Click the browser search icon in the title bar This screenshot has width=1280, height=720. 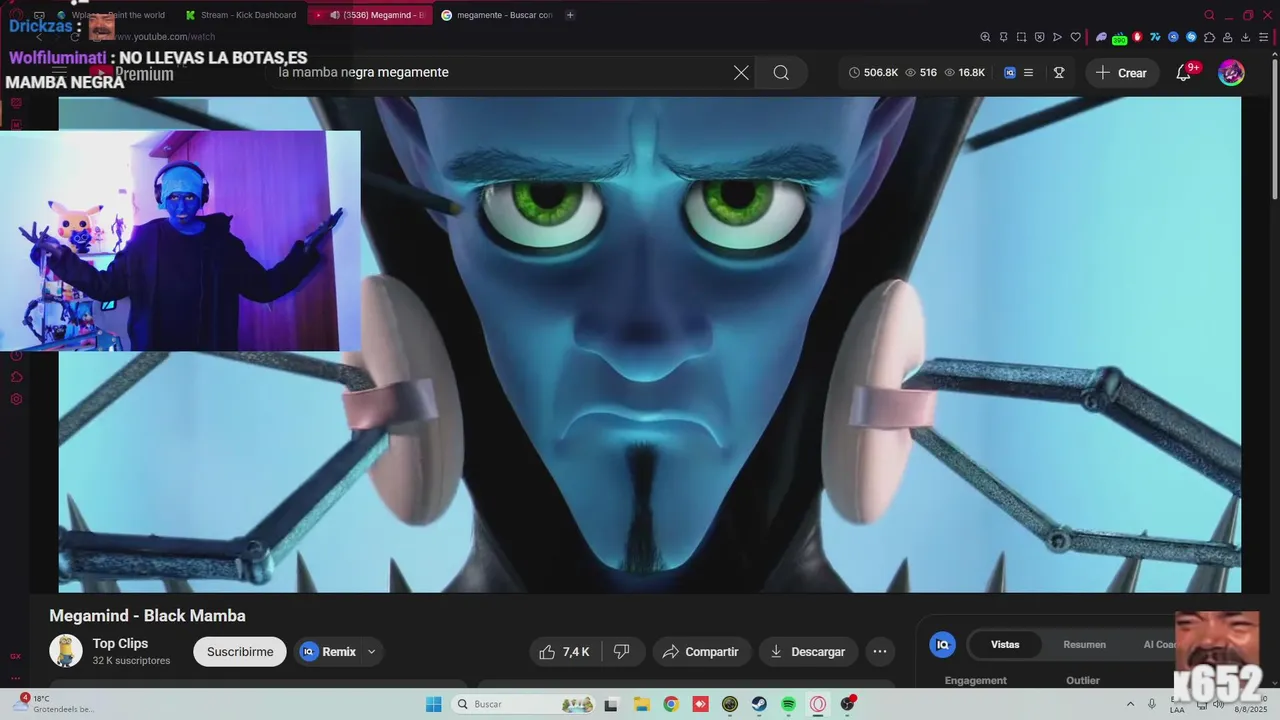(1209, 15)
